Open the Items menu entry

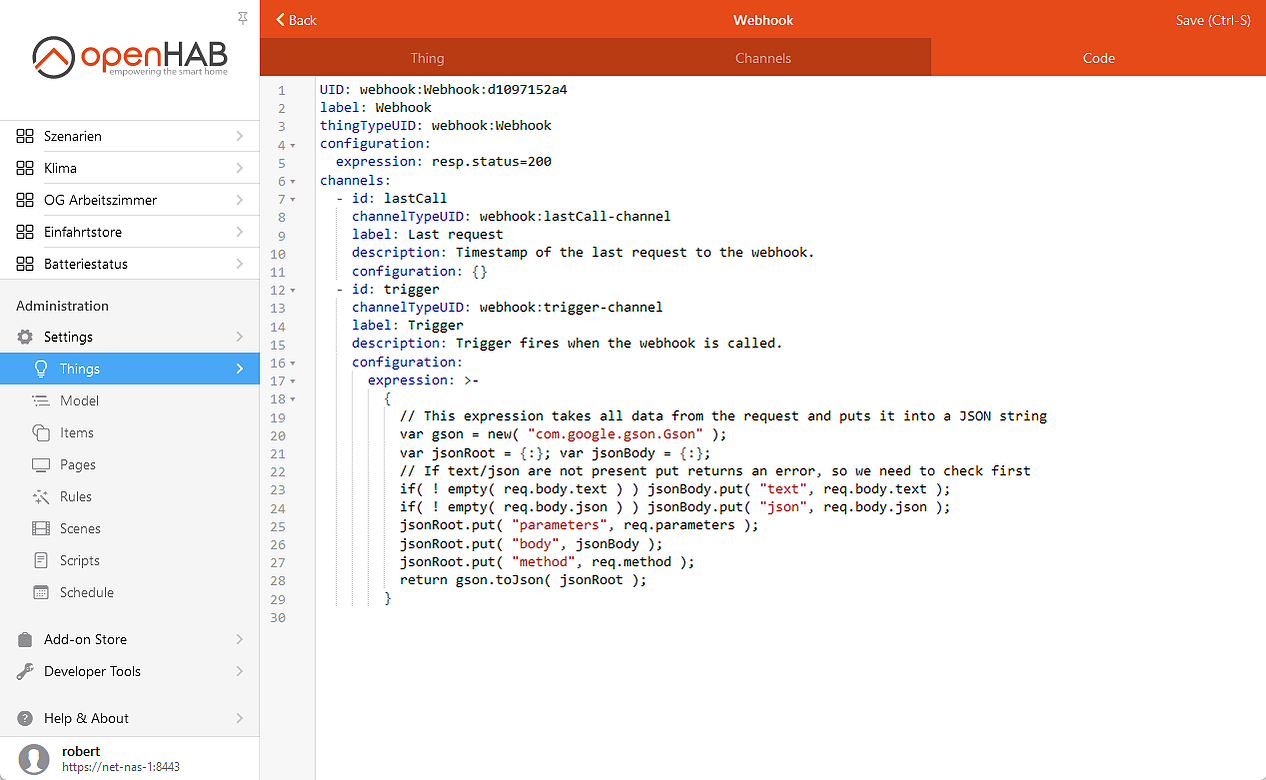click(x=130, y=433)
